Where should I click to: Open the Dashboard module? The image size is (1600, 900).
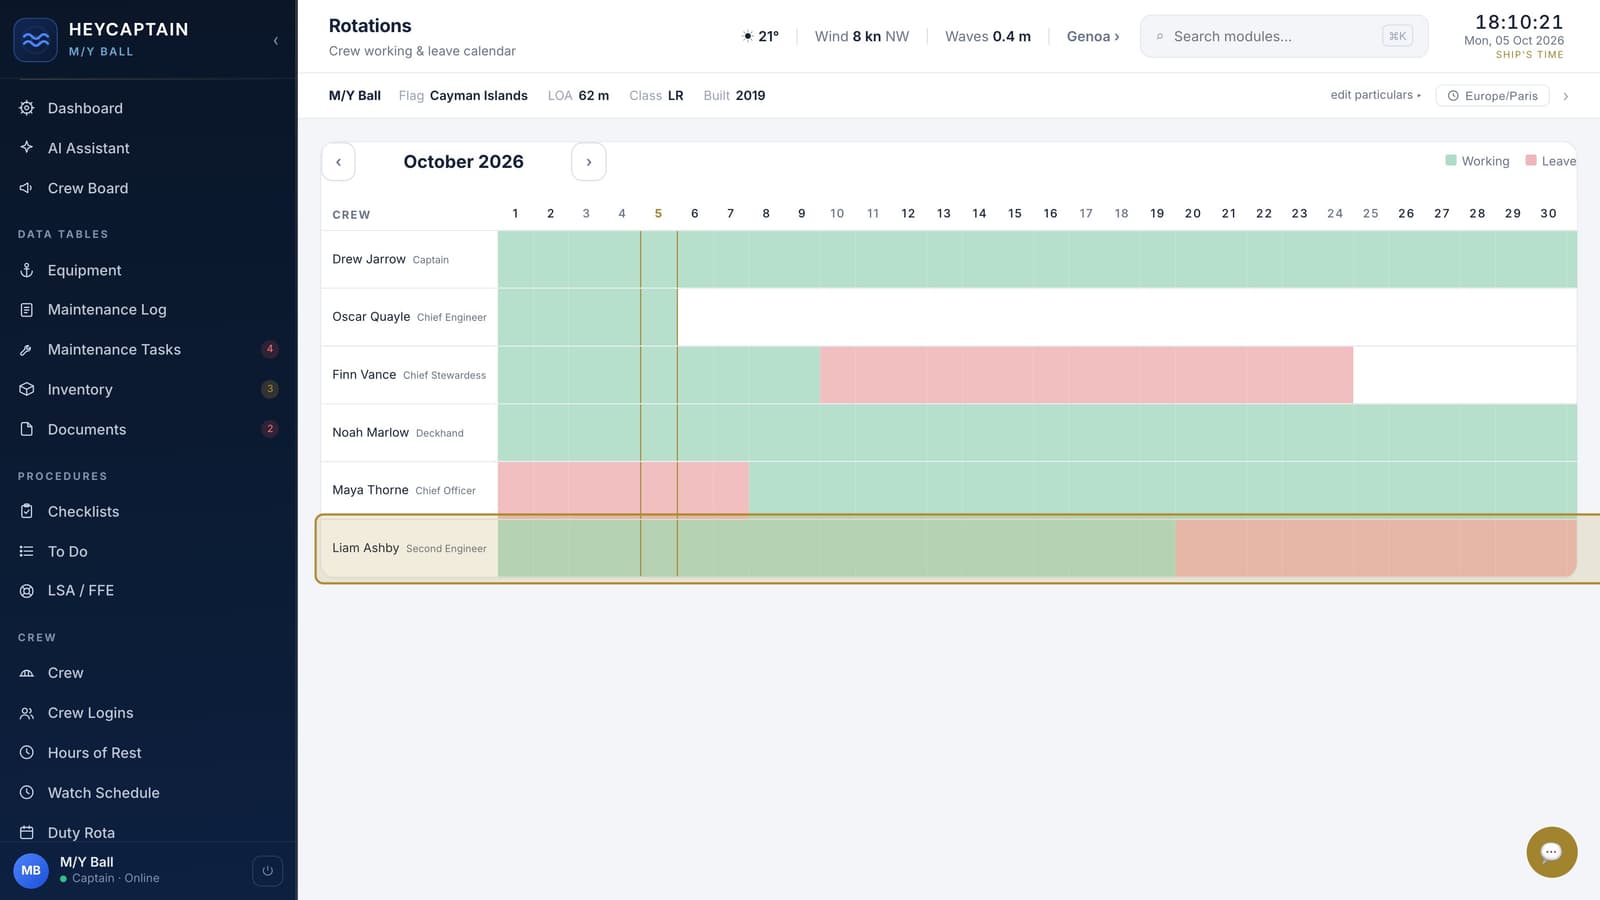pyautogui.click(x=148, y=108)
